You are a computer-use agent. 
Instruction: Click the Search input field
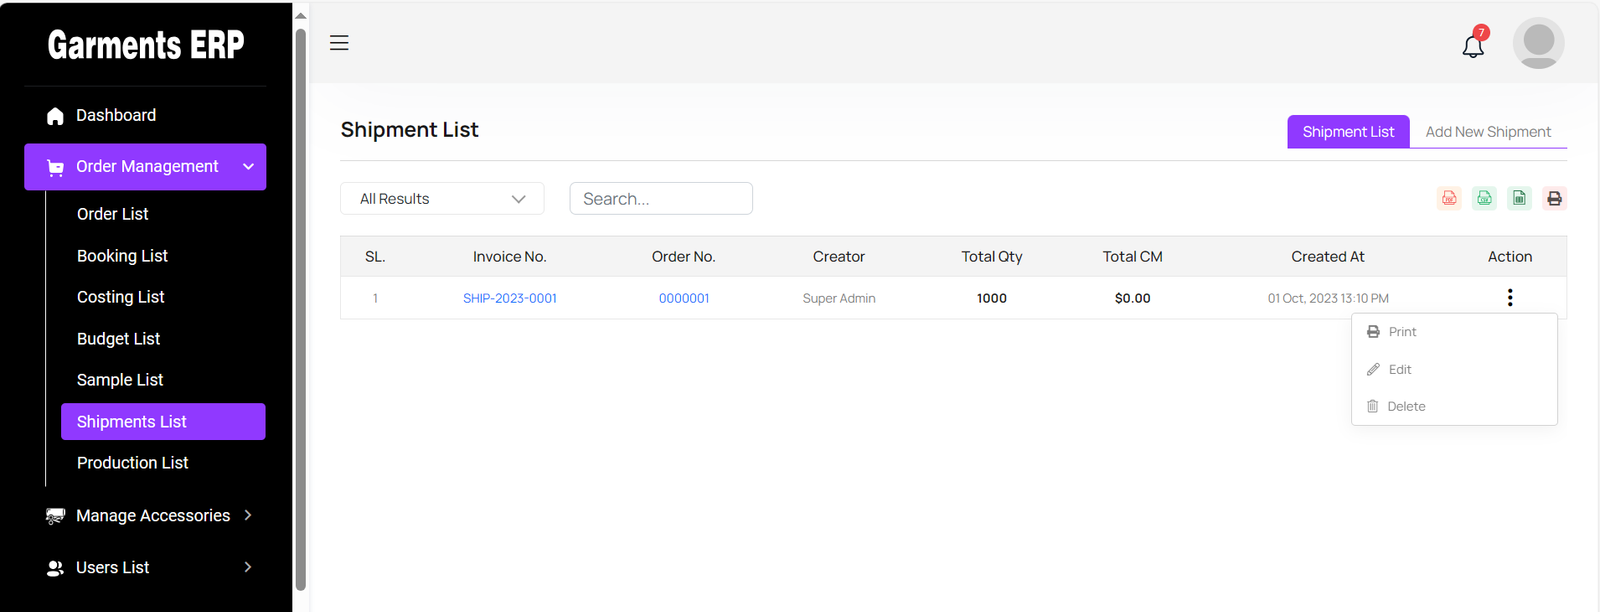[661, 199]
